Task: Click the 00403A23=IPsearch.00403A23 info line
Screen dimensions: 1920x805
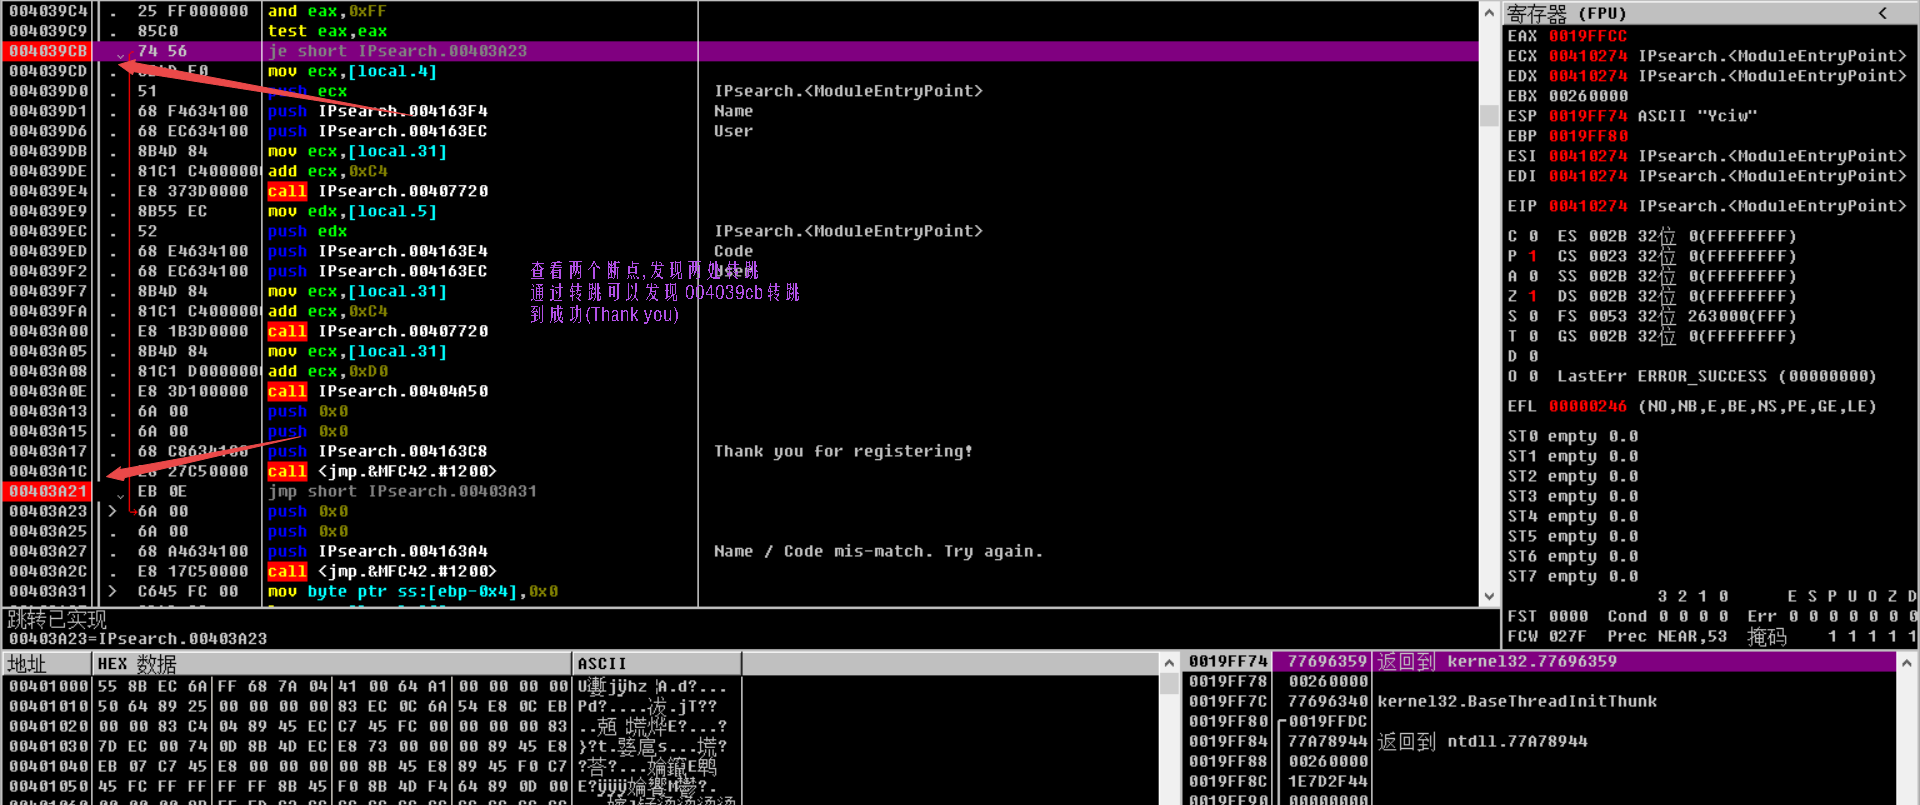Action: [138, 639]
